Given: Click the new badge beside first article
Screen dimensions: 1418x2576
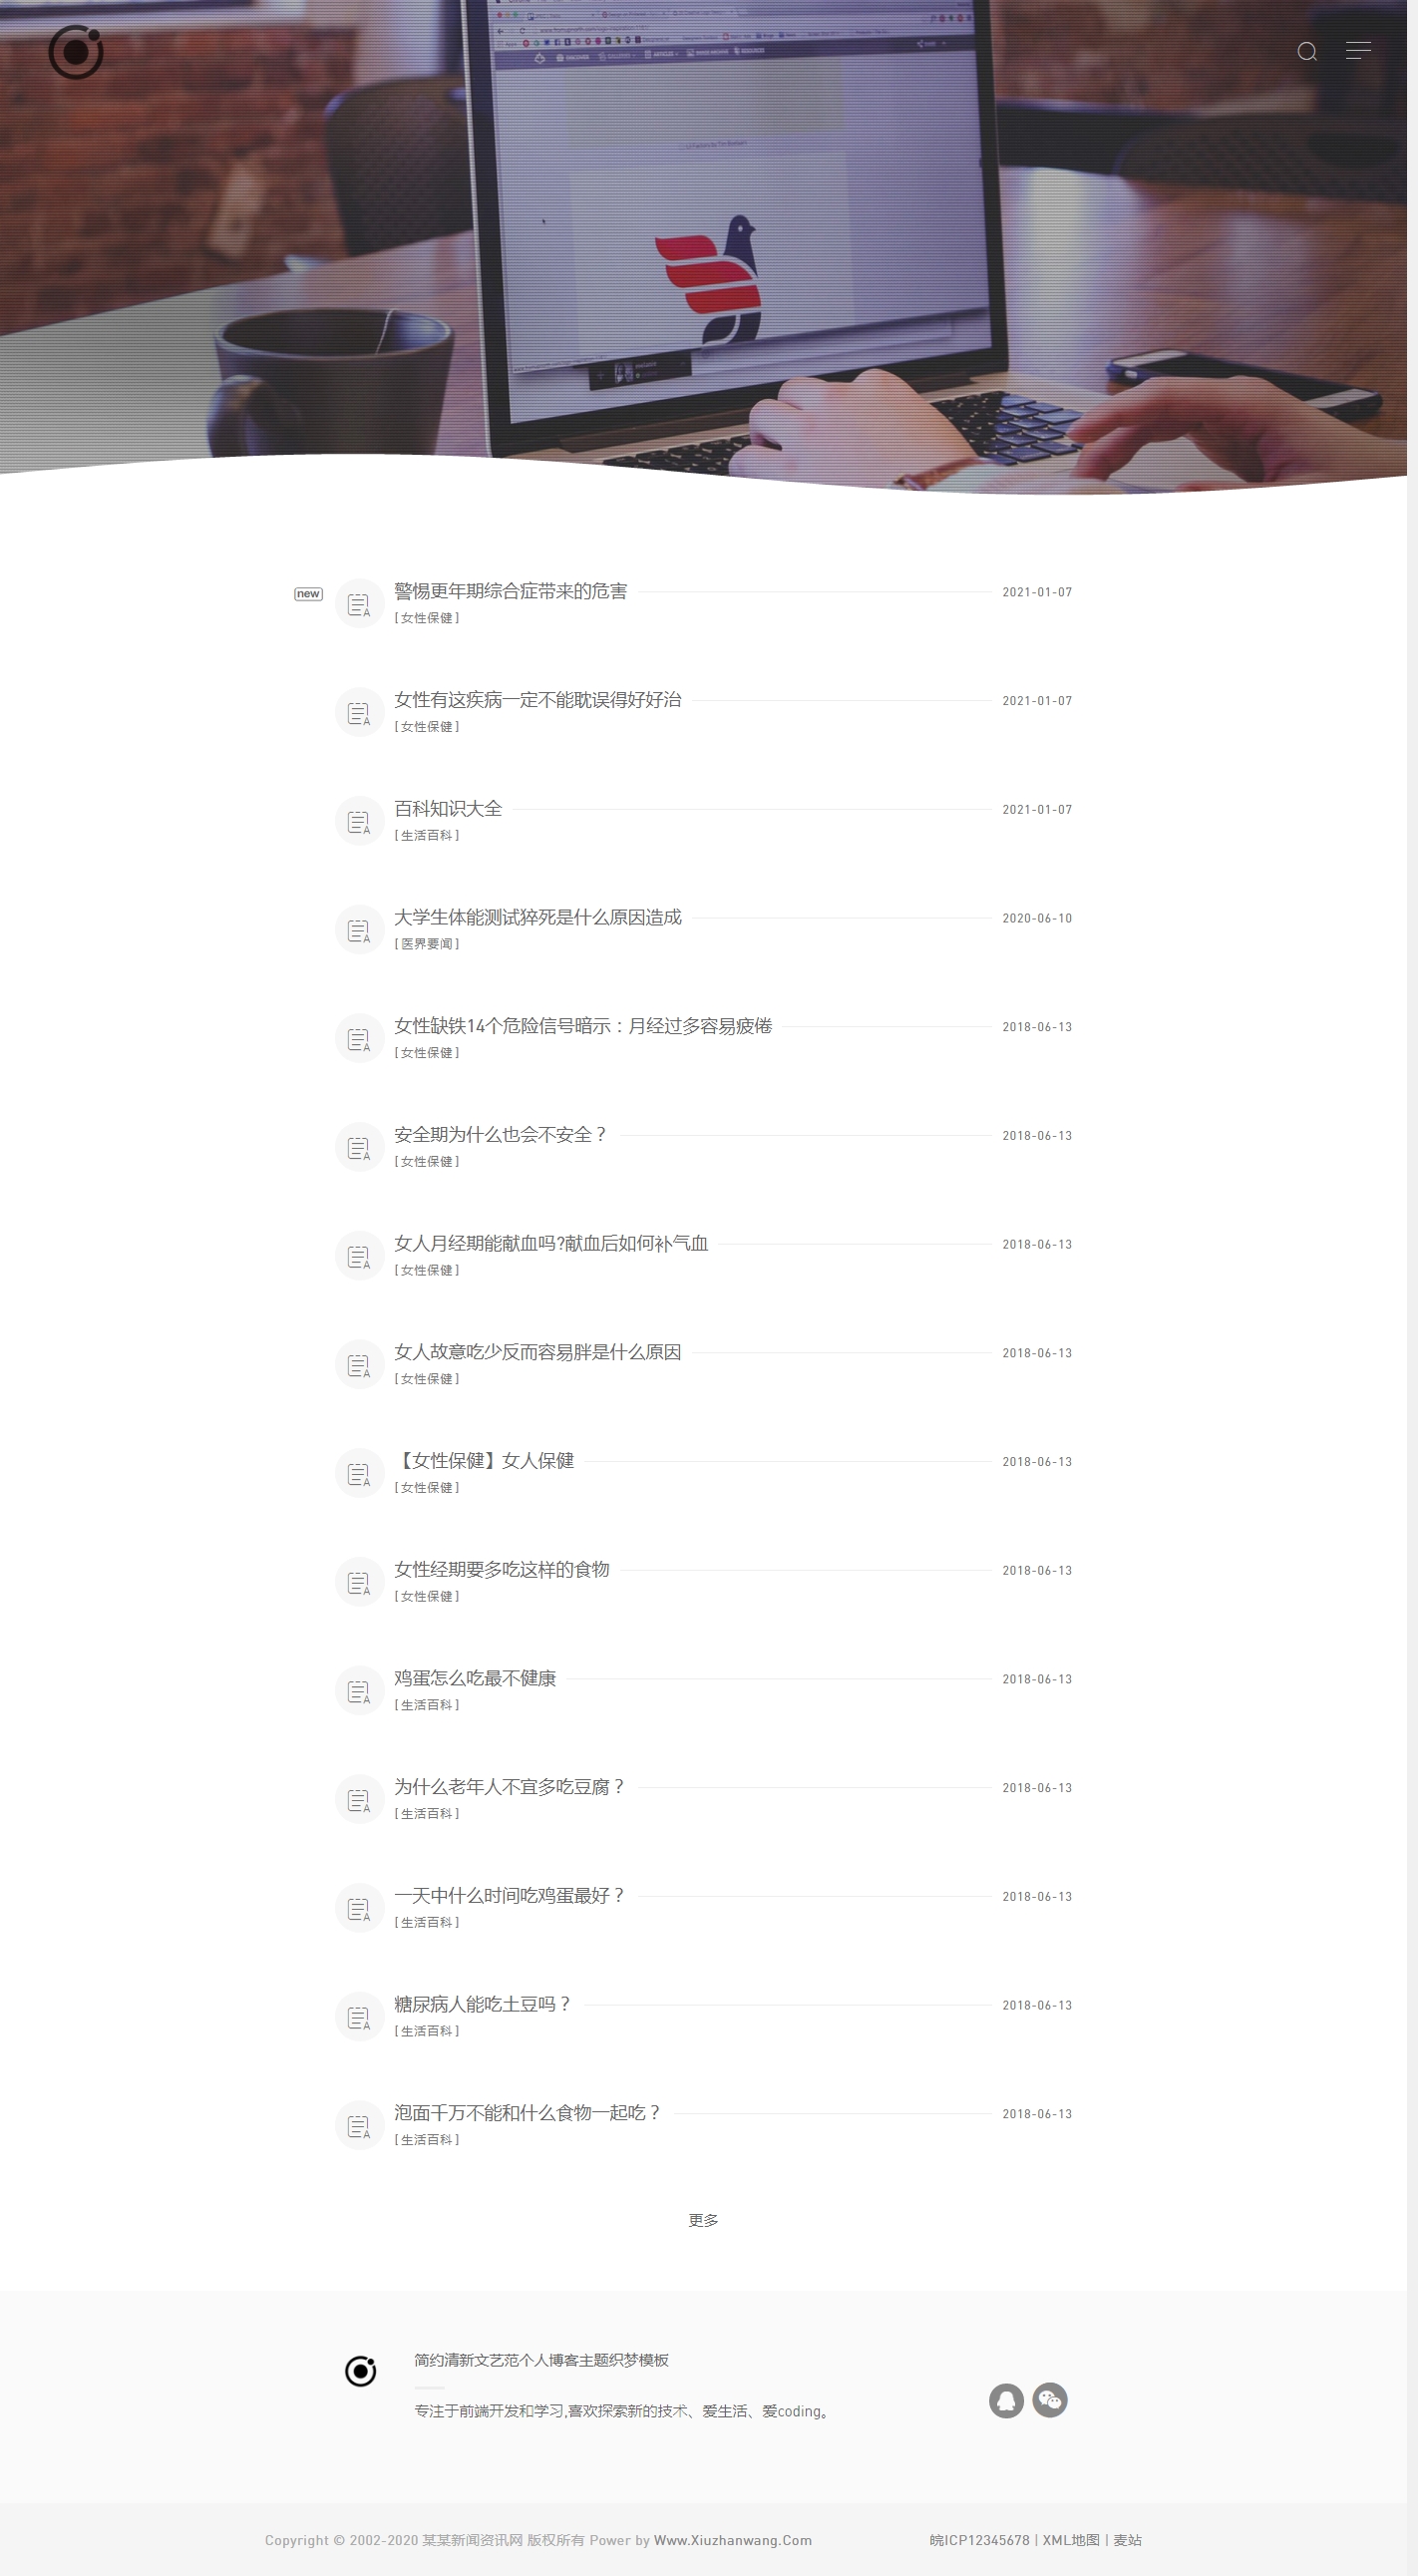Looking at the screenshot, I should point(308,594).
